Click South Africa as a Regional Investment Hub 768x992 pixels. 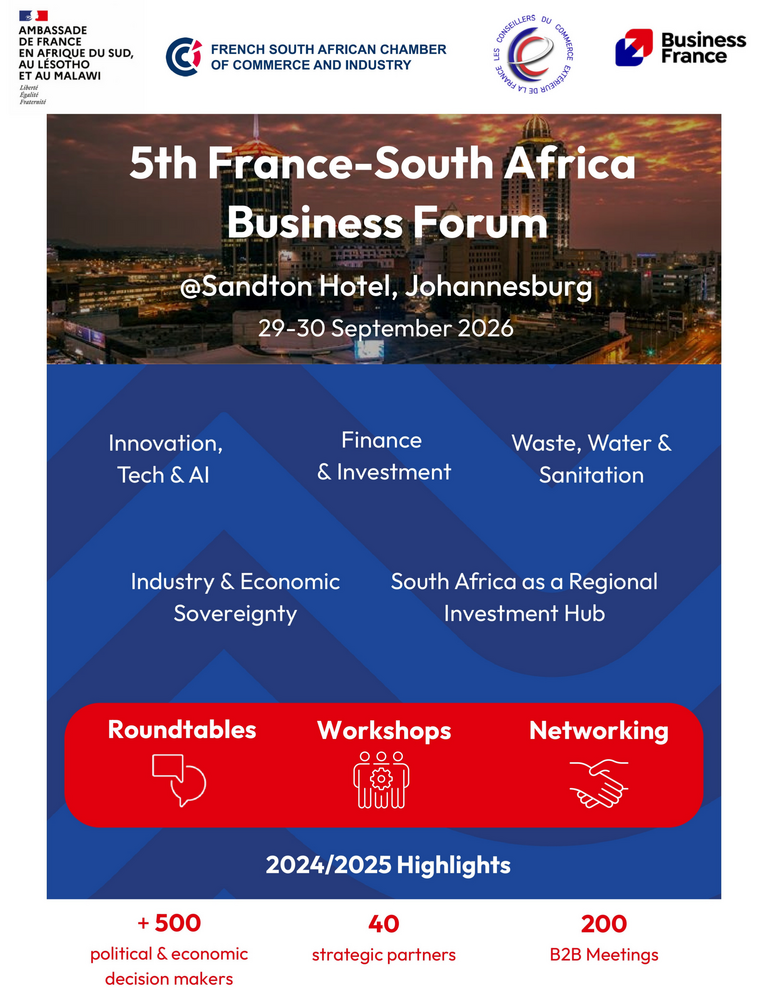pyautogui.click(x=524, y=597)
